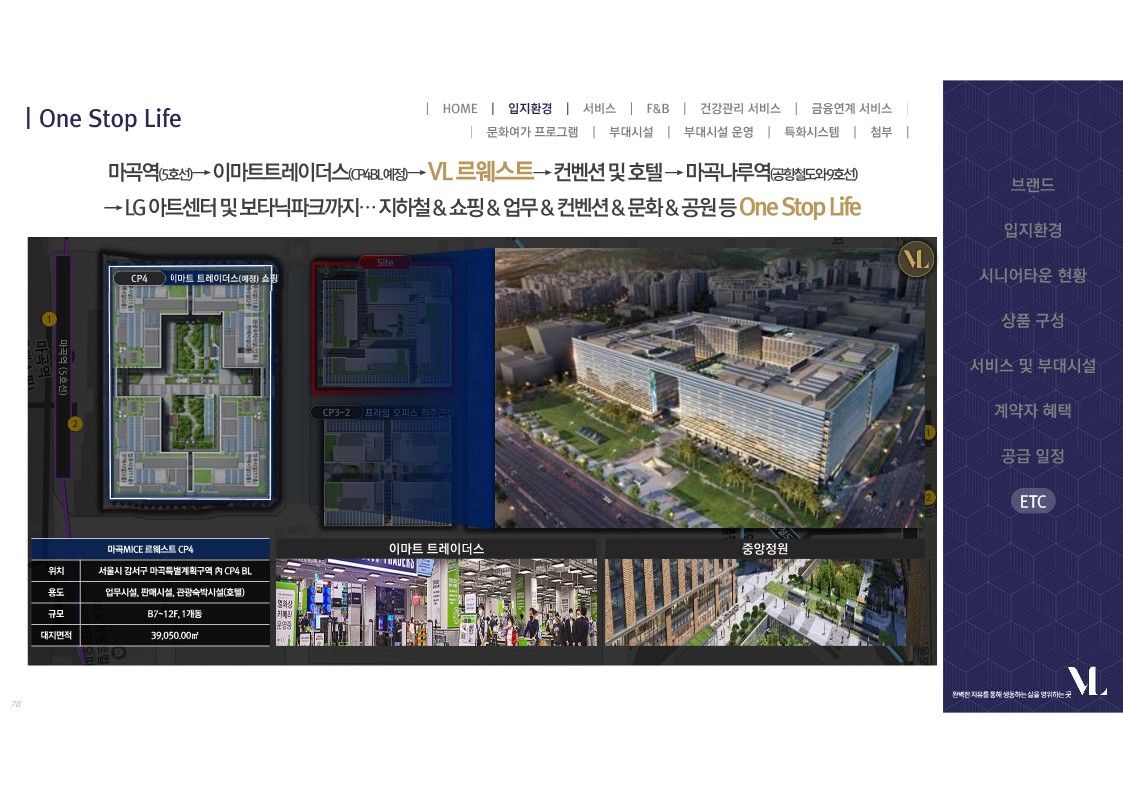Screen dimensions: 1123x794
Task: Click the 규모 row label in table
Action: [x=56, y=614]
